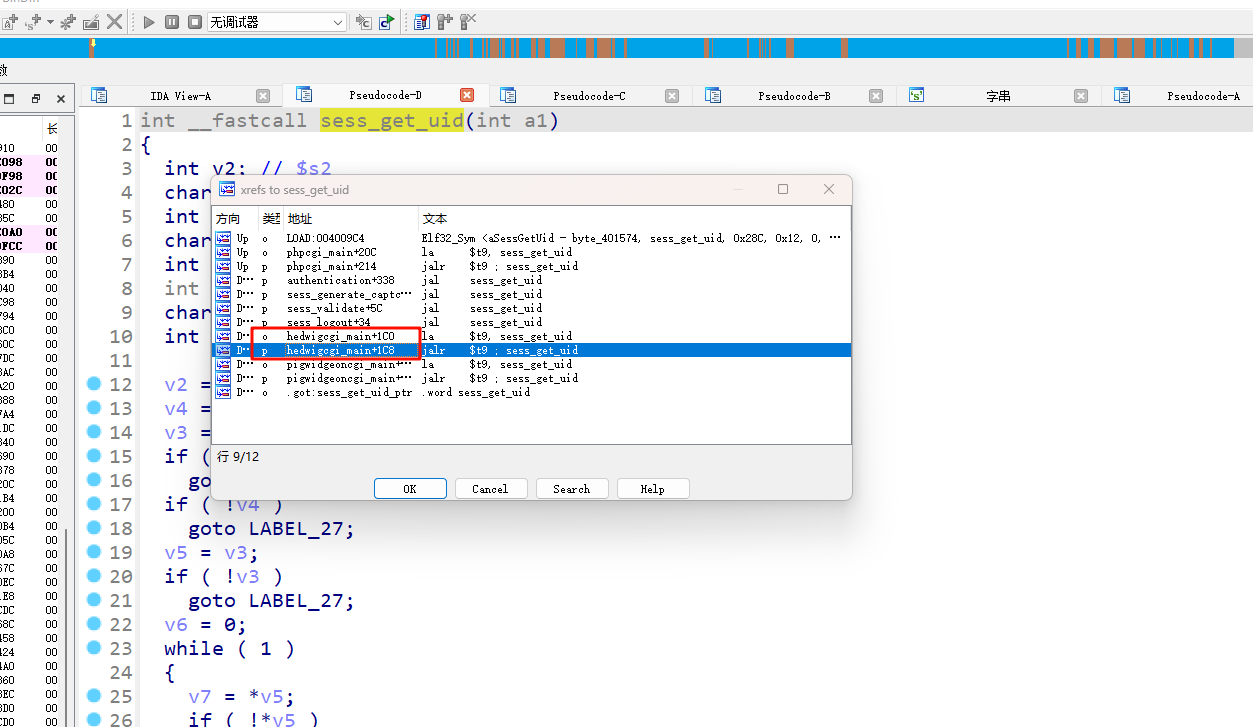Click the pencil edit toolbar icon
Screen dimensions: 1253x727
pyautogui.click(x=91, y=21)
